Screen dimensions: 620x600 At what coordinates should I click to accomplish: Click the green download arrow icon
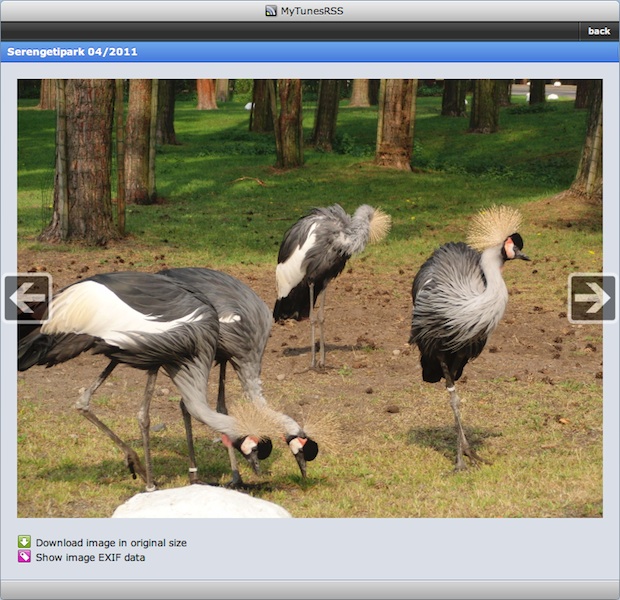point(24,542)
